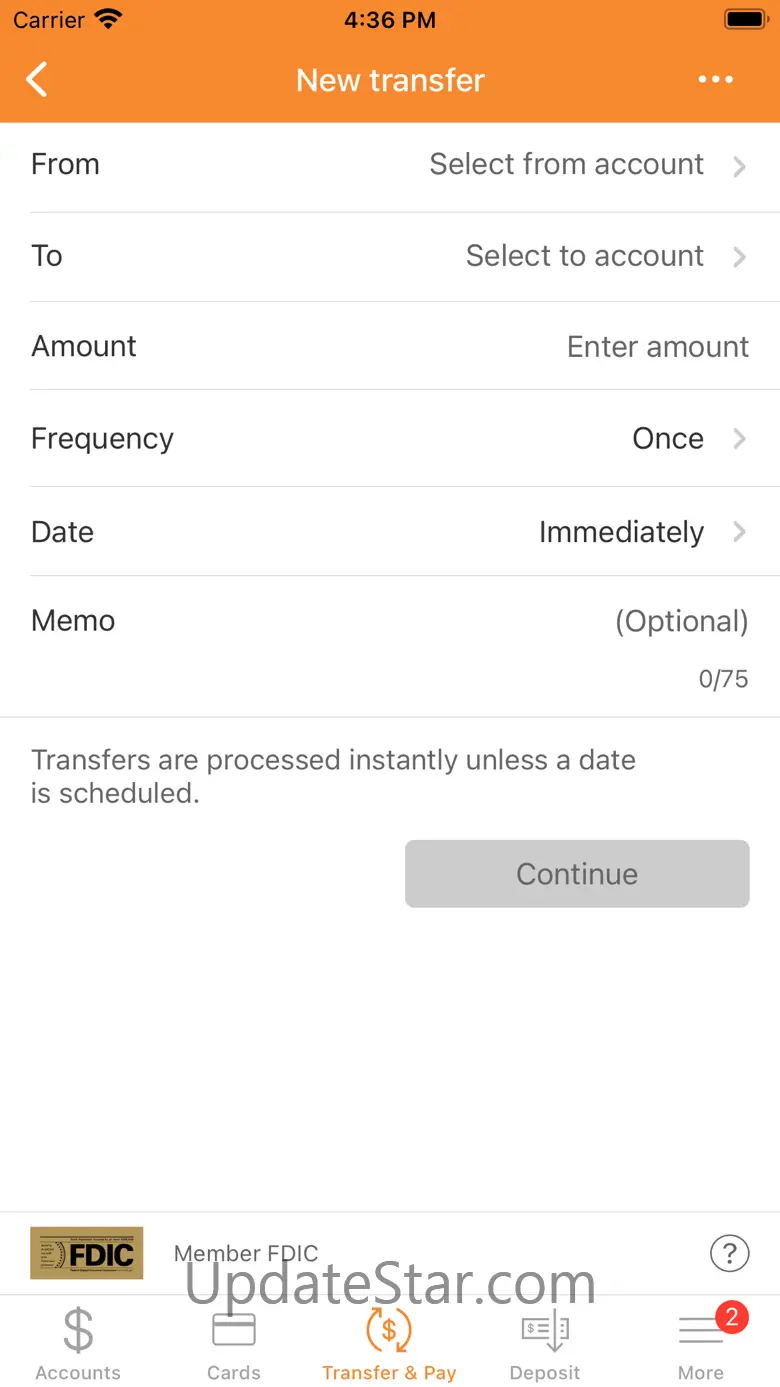Open the Frequency Once selector
The image size is (780, 1387).
point(688,439)
